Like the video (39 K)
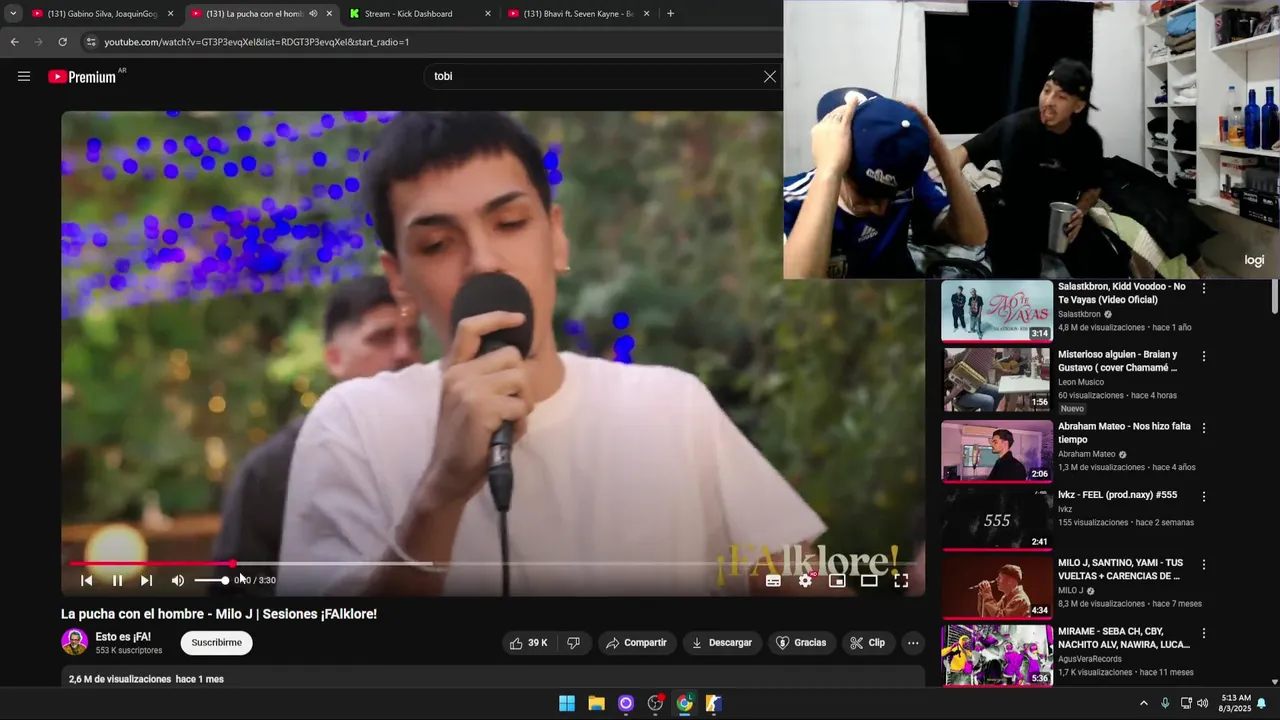1280x720 pixels. 528,643
